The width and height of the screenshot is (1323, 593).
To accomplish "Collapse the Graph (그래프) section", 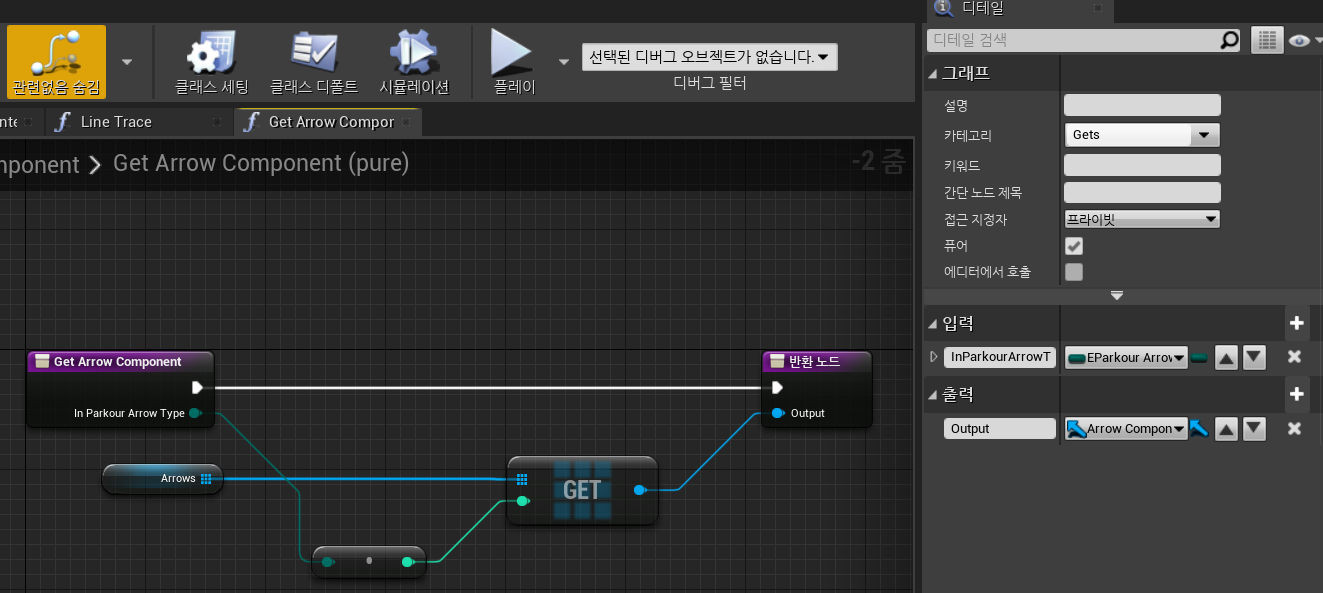I will (934, 73).
